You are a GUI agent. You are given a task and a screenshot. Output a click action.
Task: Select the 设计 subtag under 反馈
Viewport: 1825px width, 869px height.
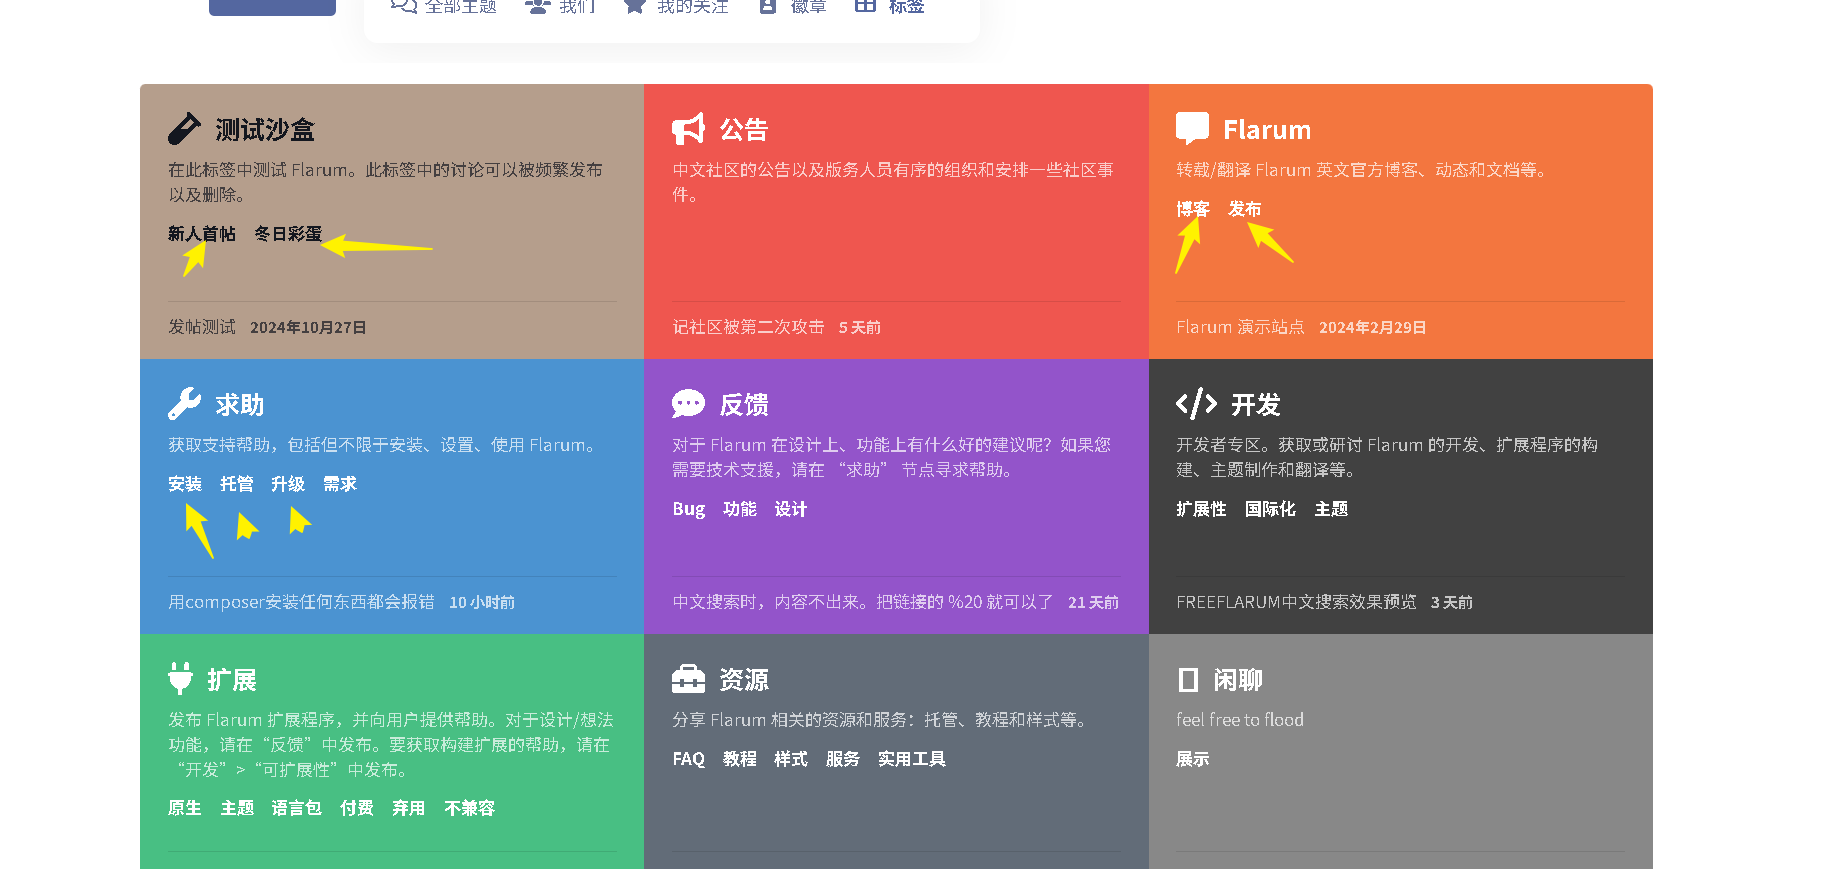tap(791, 509)
